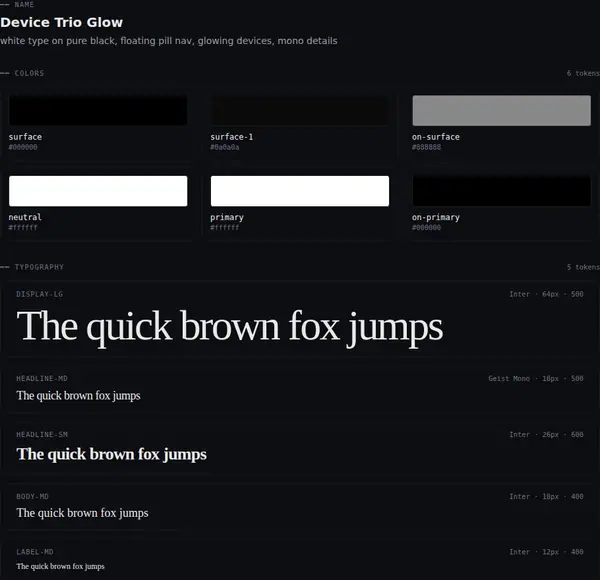Click the DISPLAY-LG label
600x580 pixels.
[x=39, y=294]
